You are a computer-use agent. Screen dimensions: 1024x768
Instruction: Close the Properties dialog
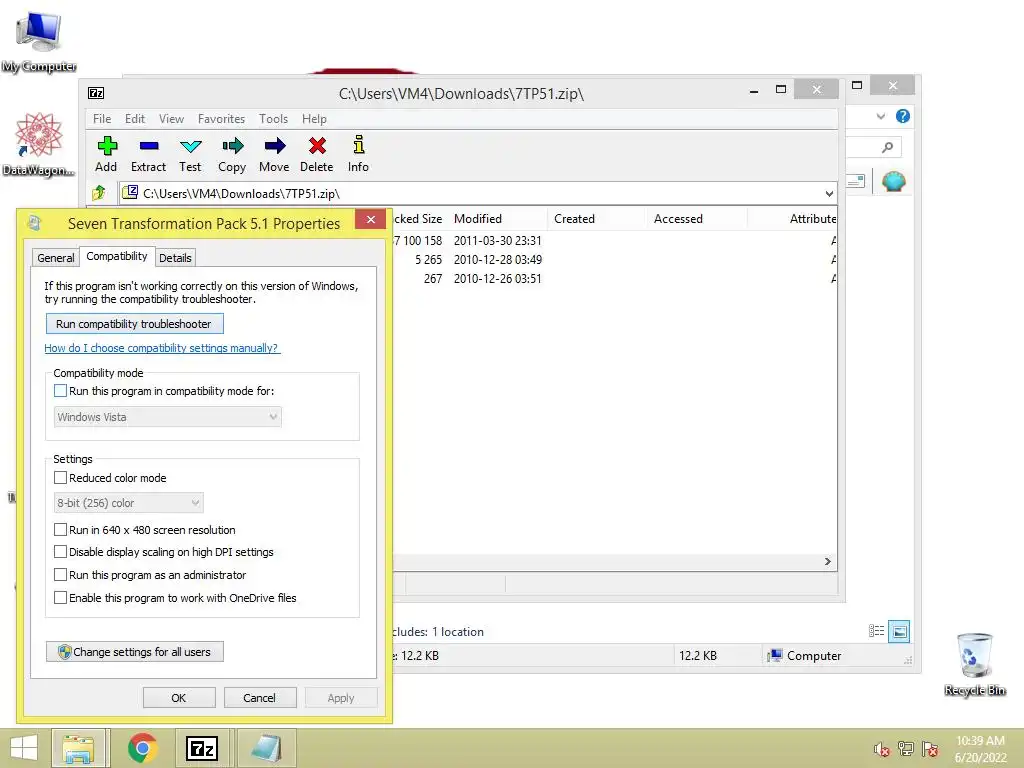coord(370,219)
